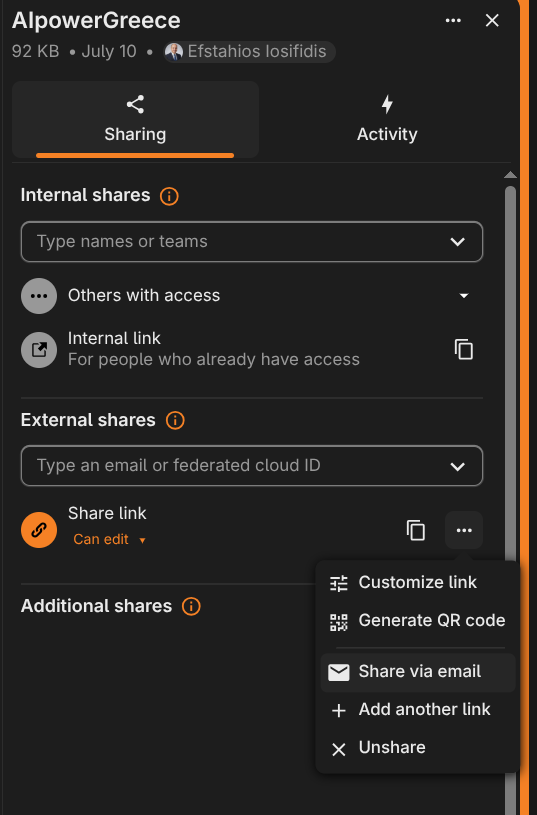Select the Sharing tab
The height and width of the screenshot is (815, 537).
pyautogui.click(x=135, y=120)
